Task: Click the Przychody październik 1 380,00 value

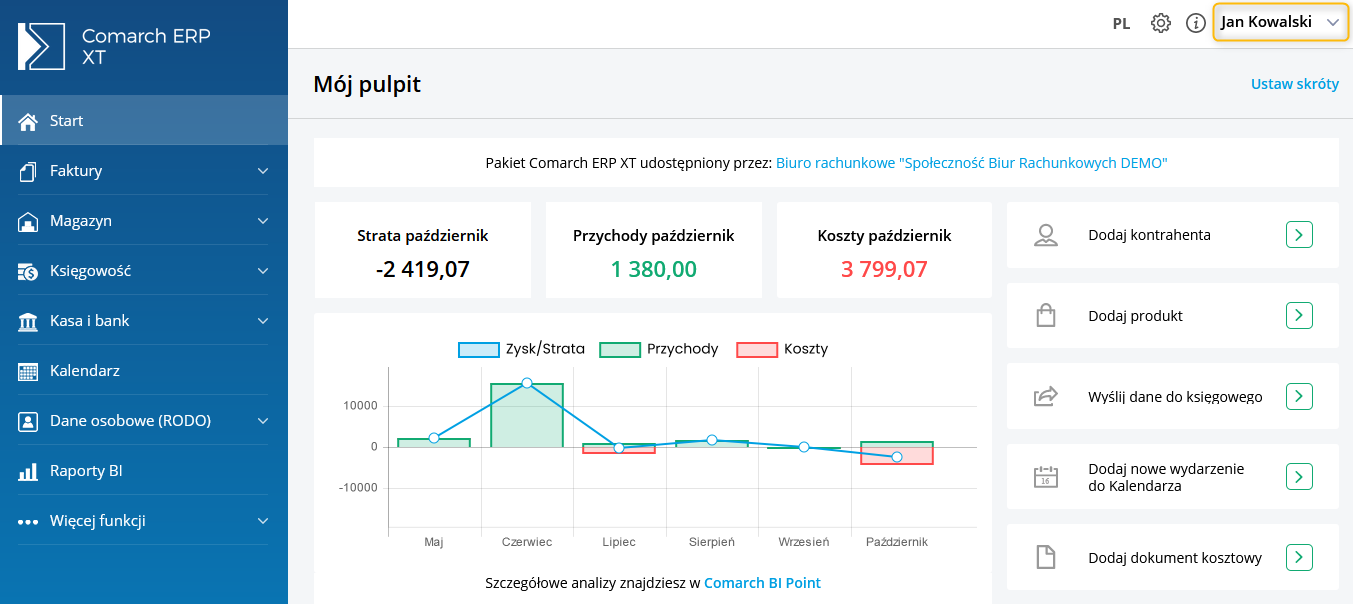Action: (654, 269)
